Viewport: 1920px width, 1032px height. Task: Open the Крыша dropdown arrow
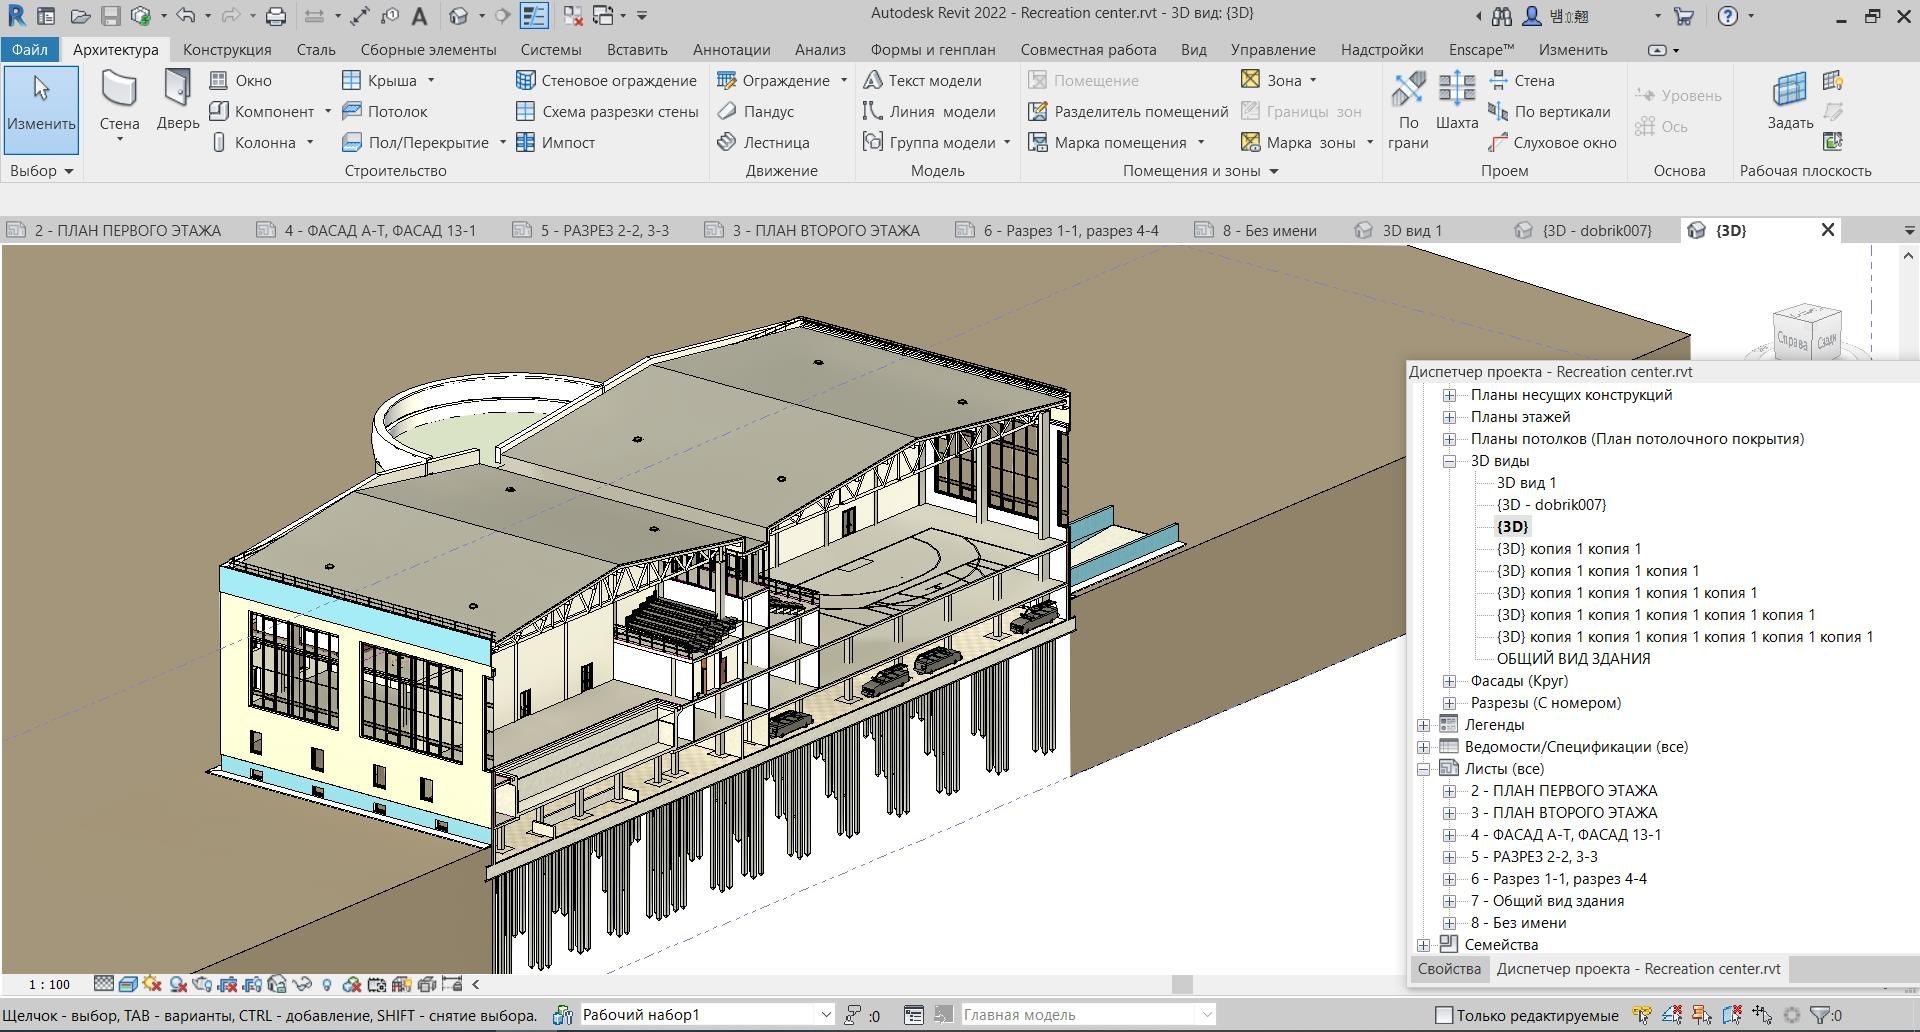pyautogui.click(x=431, y=80)
